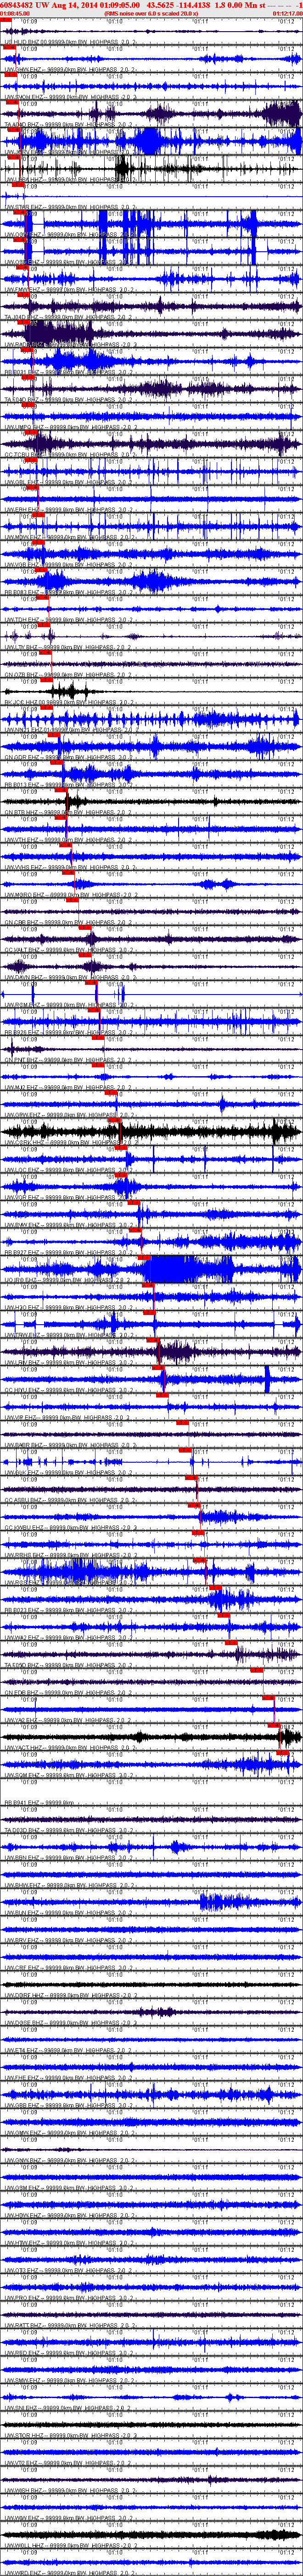Viewport: 303px width, 2576px height.
Task: Select the RB.B083.EHZ trace label
Action: coord(69,591)
